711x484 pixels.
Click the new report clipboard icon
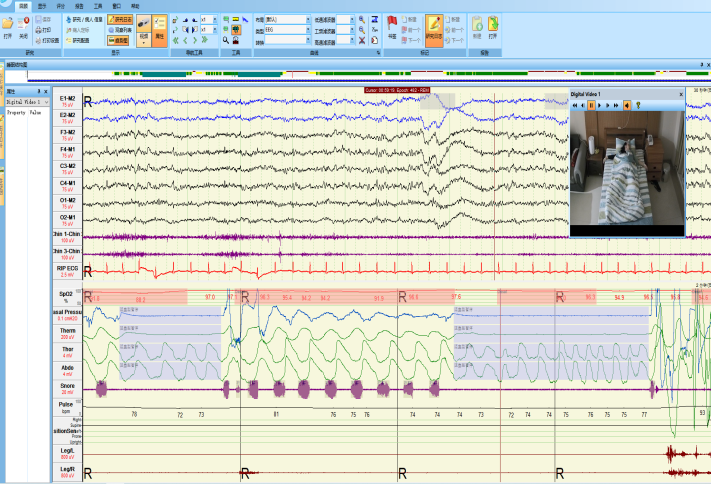coord(477,24)
